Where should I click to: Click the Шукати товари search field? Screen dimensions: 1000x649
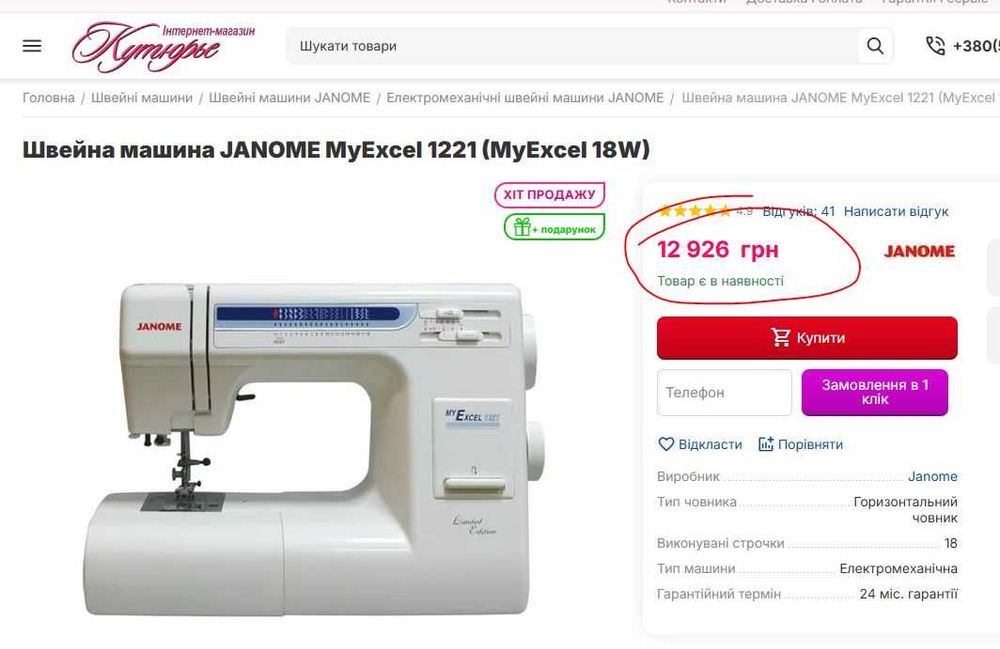pyautogui.click(x=572, y=46)
